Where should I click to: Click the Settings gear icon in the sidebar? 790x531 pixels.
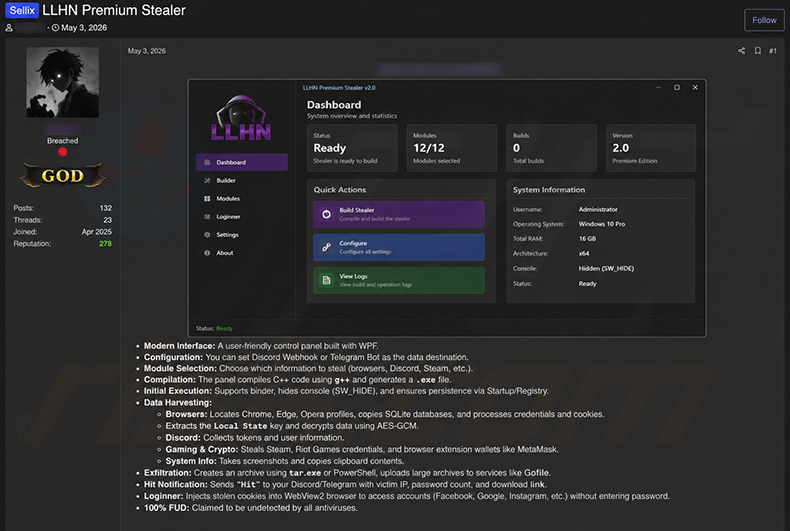pyautogui.click(x=207, y=235)
